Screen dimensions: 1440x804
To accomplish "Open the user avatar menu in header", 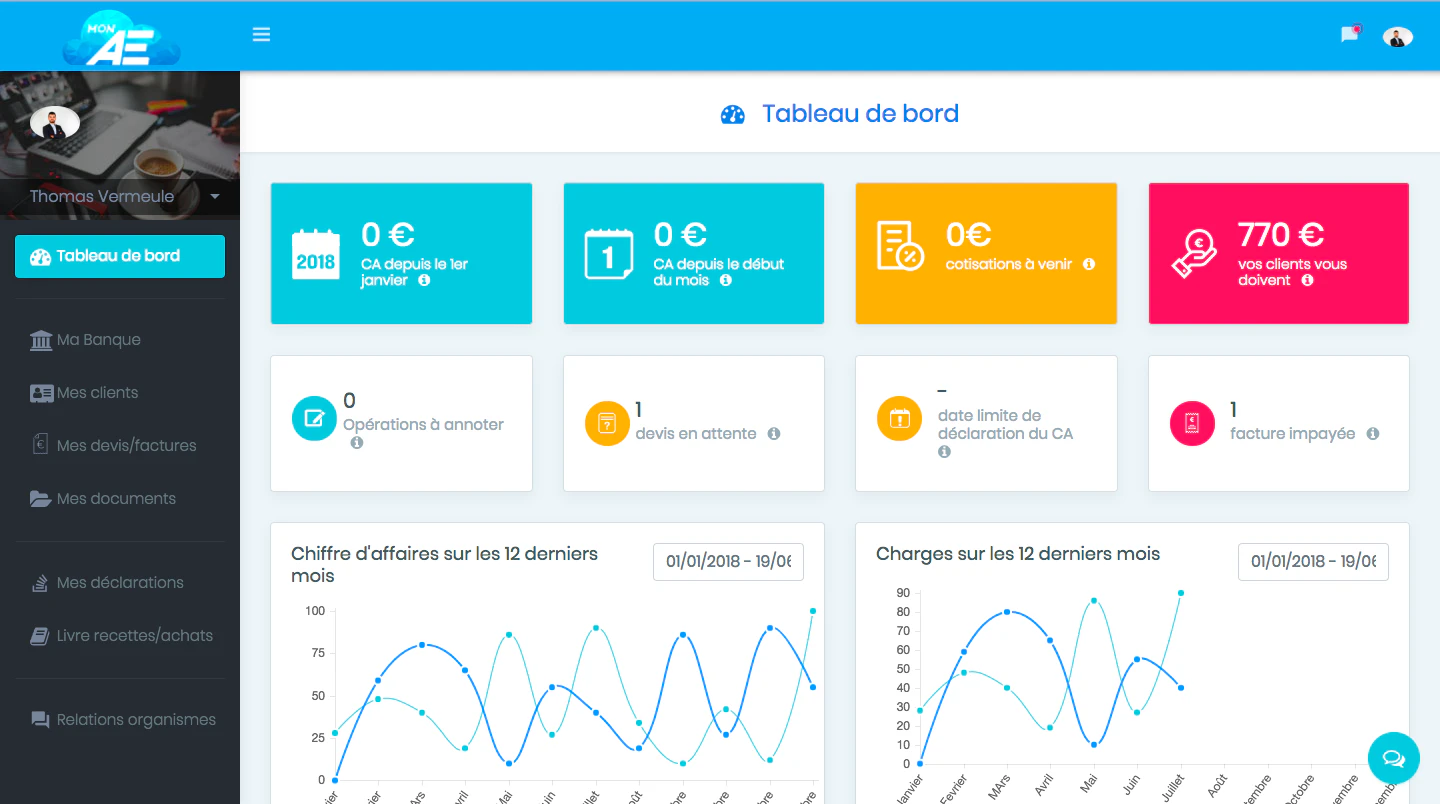I will [x=1398, y=37].
